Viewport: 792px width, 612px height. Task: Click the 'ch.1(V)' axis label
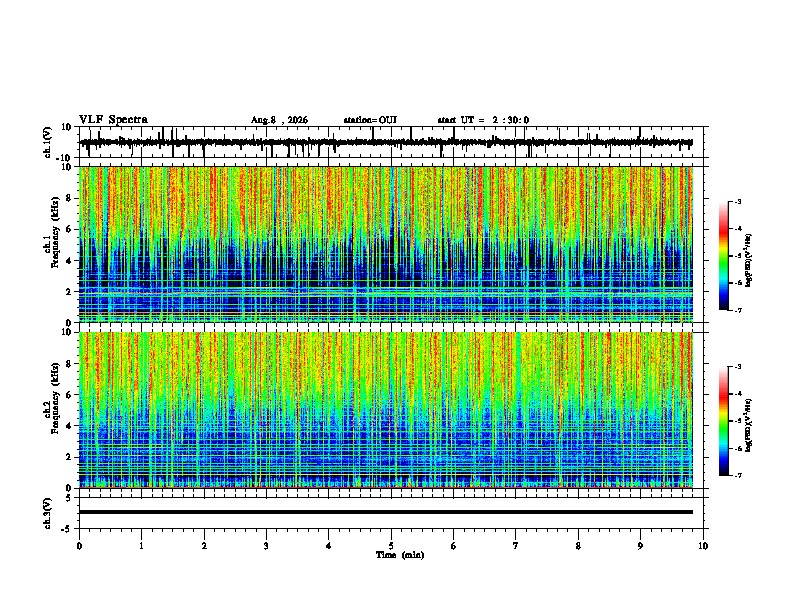click(48, 142)
